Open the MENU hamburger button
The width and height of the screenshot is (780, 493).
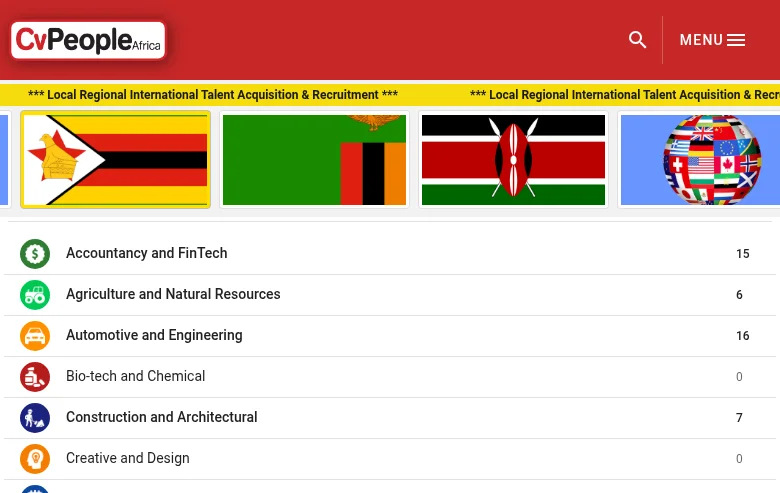click(712, 40)
